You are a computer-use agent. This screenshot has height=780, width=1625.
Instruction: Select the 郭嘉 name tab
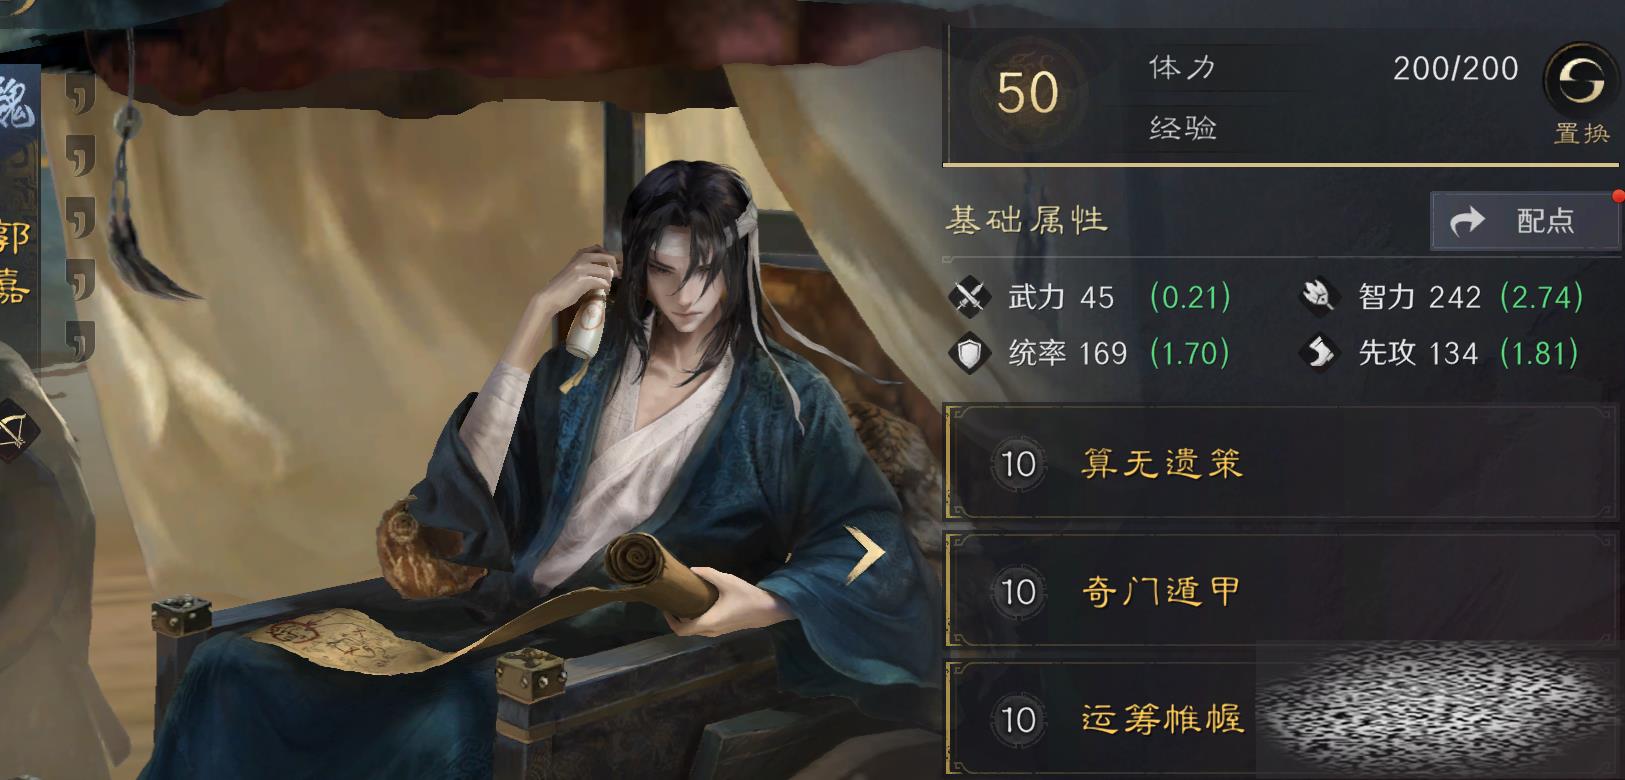16,262
